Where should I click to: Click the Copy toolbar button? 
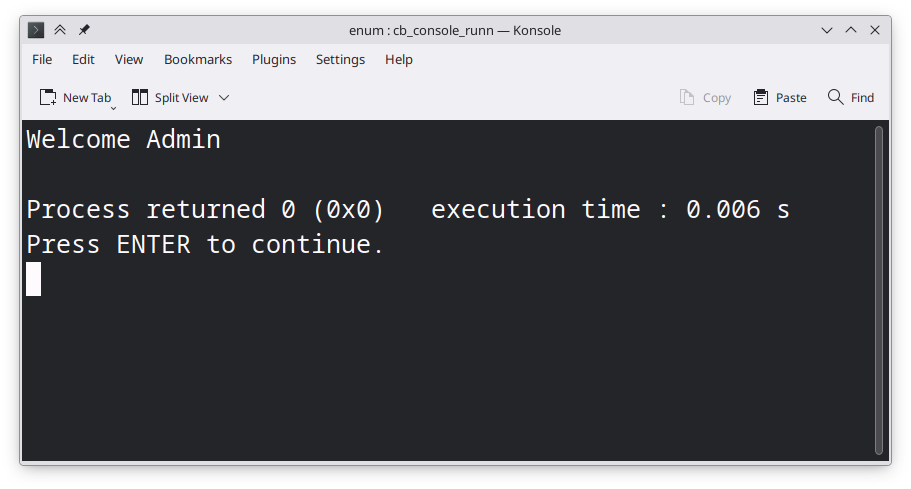click(x=705, y=97)
